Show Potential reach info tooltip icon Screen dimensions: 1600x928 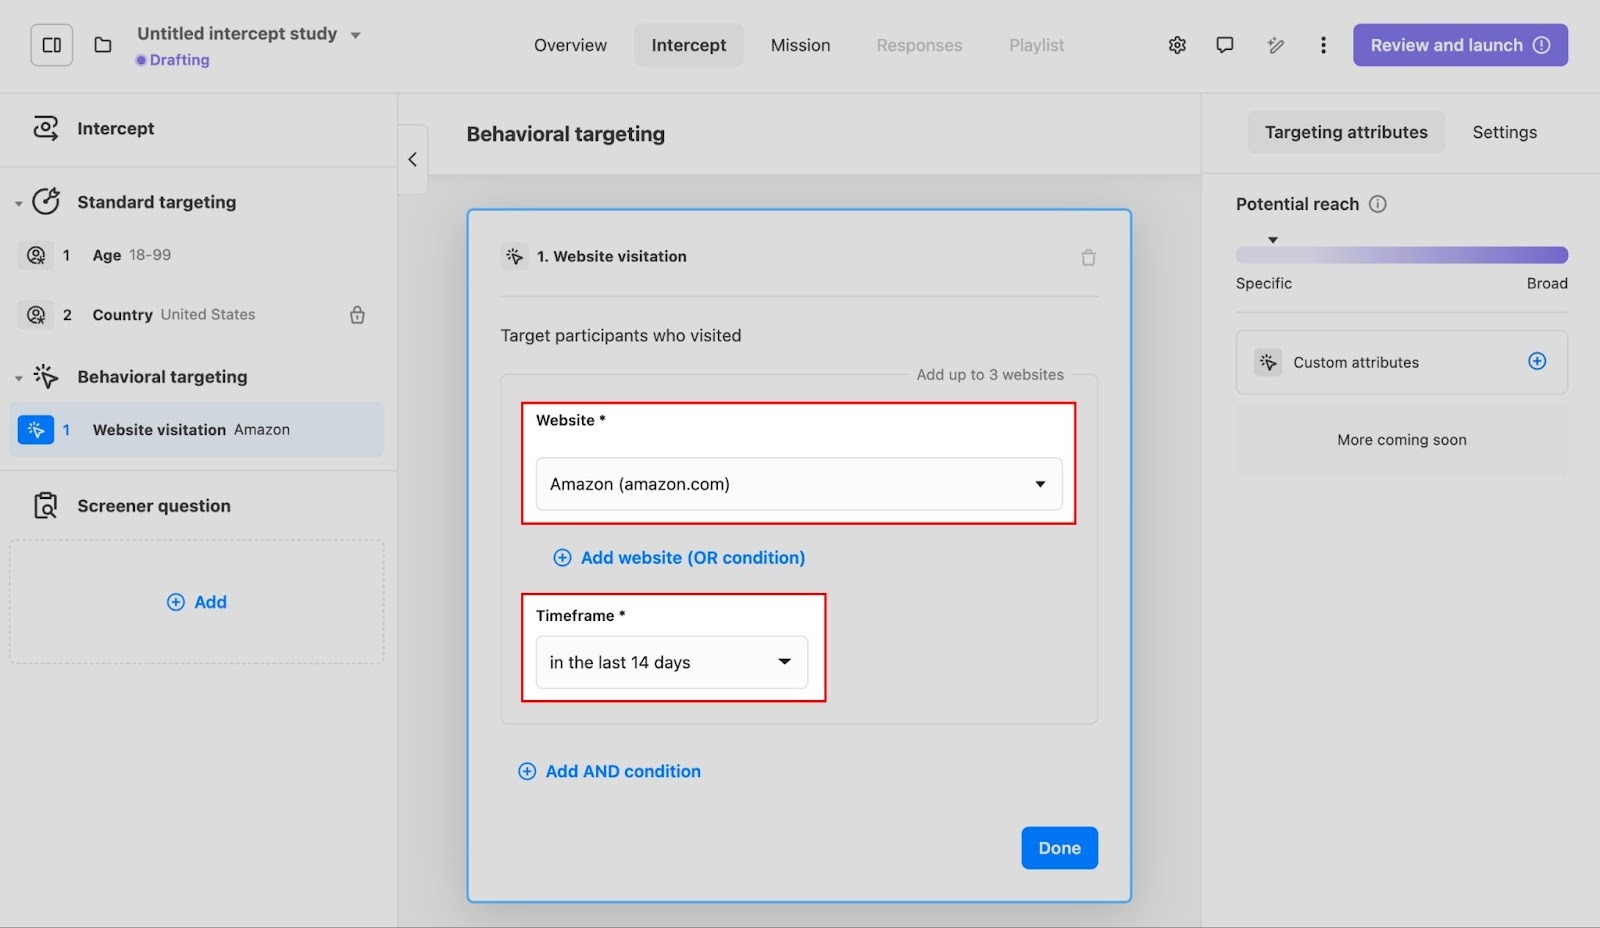tap(1377, 204)
